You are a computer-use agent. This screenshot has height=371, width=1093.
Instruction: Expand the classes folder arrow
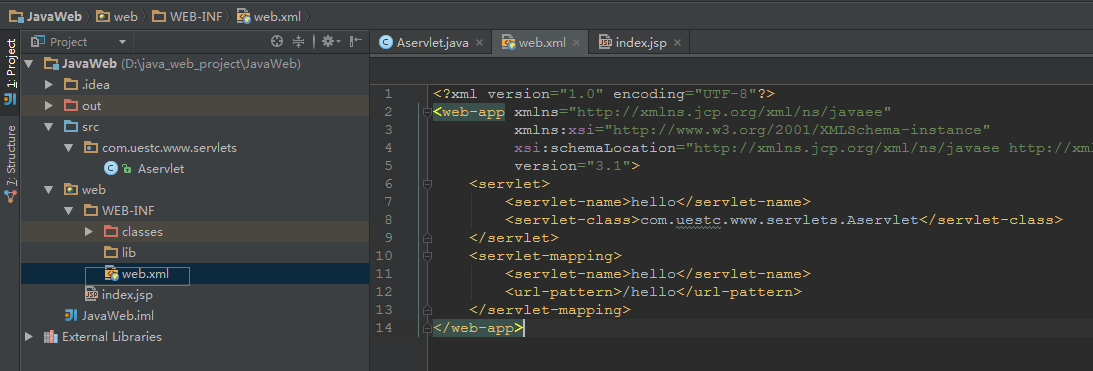pos(89,232)
